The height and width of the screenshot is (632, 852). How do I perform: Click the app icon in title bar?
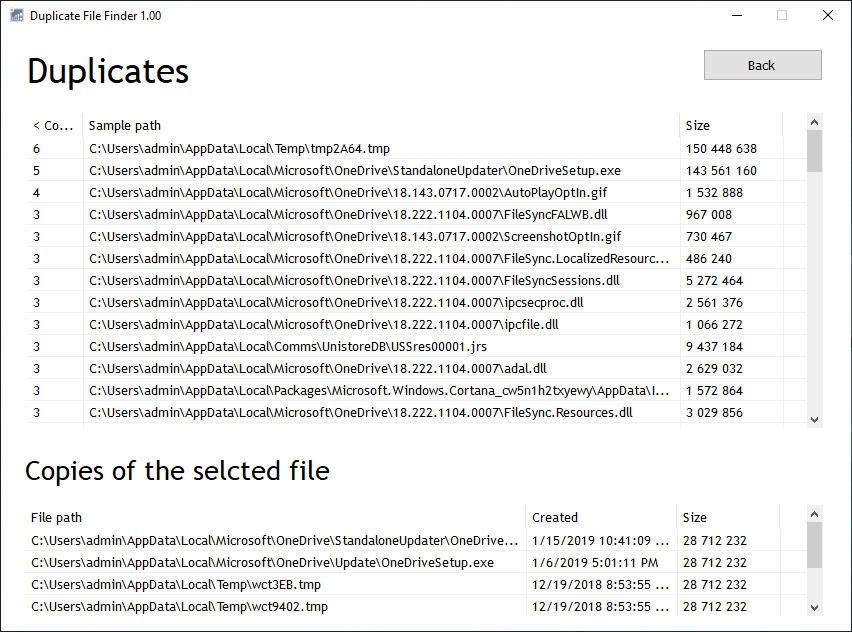coord(16,16)
